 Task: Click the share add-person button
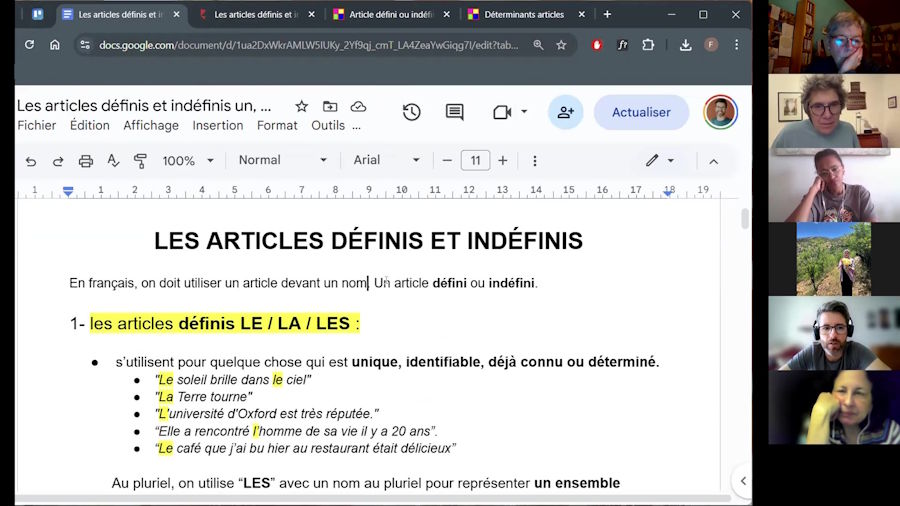(565, 112)
